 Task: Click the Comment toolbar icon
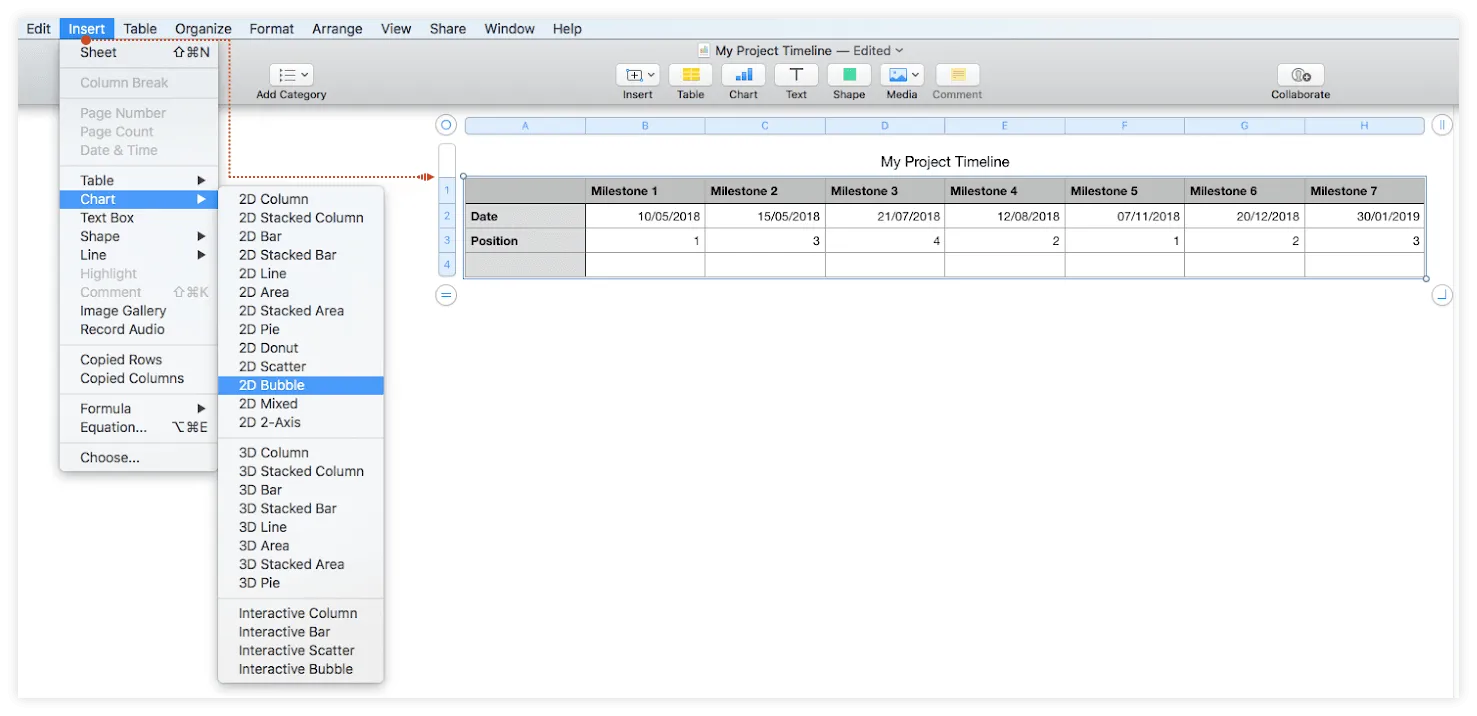coord(957,75)
